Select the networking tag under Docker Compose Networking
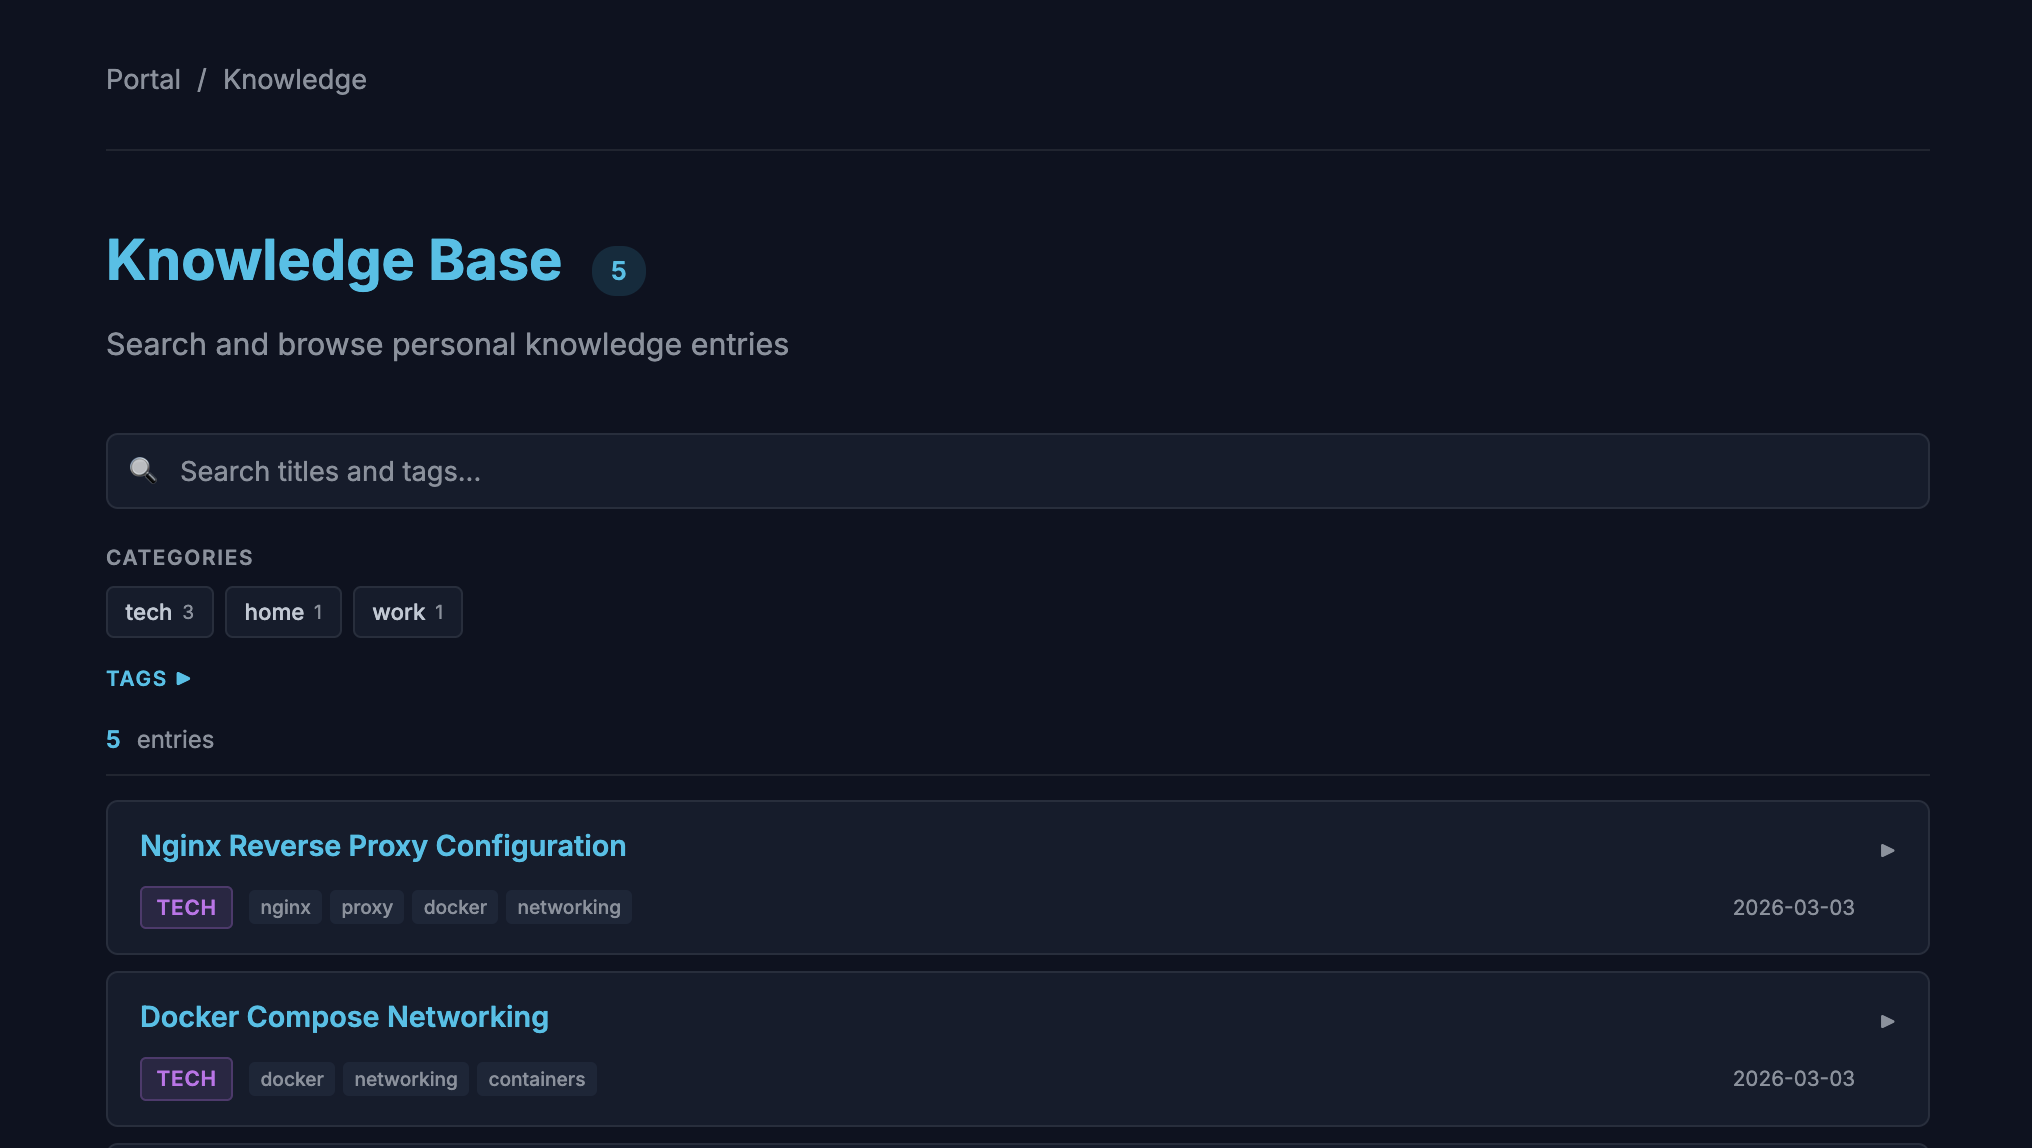 [405, 1078]
